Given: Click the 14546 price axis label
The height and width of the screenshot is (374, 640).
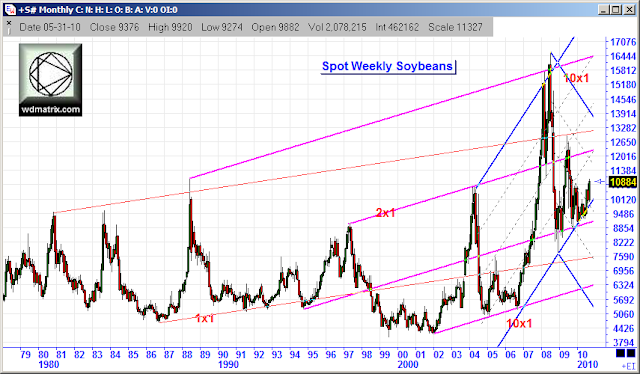Looking at the screenshot, I should [x=622, y=100].
